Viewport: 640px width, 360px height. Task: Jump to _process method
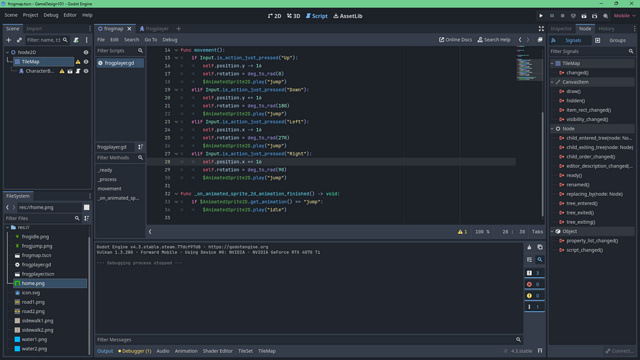pyautogui.click(x=107, y=179)
